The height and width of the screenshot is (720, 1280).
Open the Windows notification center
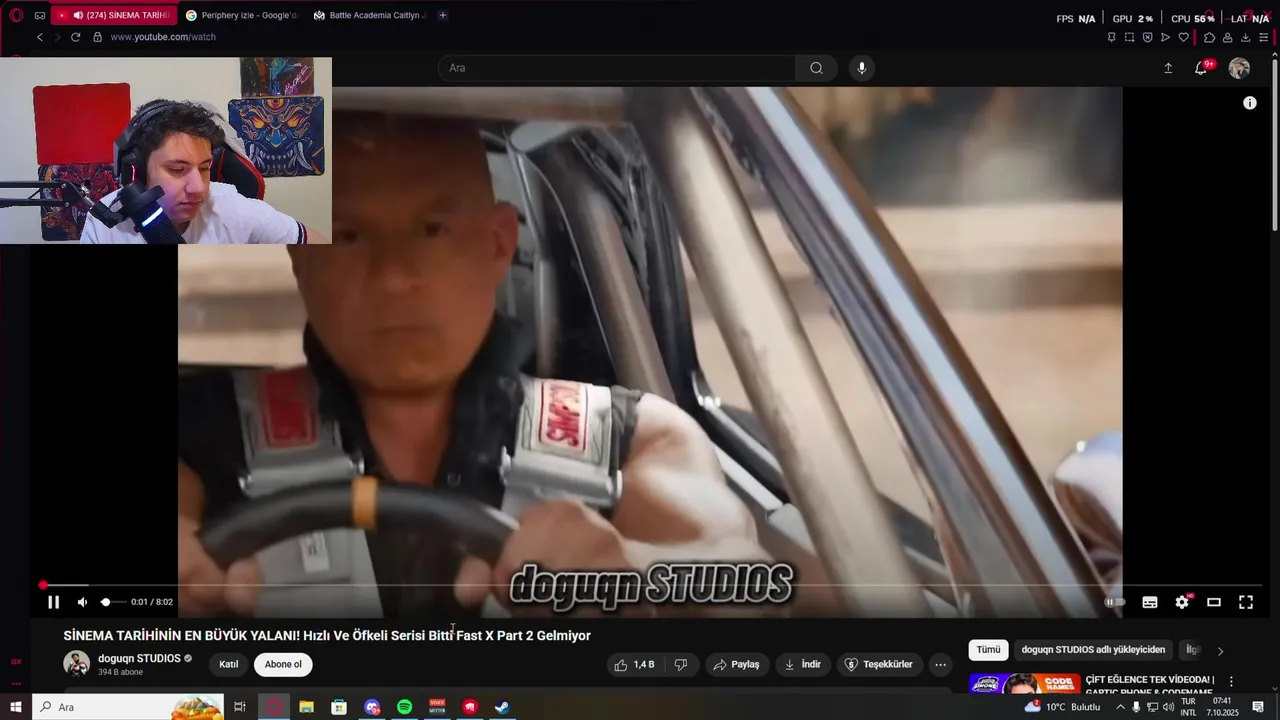(x=1258, y=707)
